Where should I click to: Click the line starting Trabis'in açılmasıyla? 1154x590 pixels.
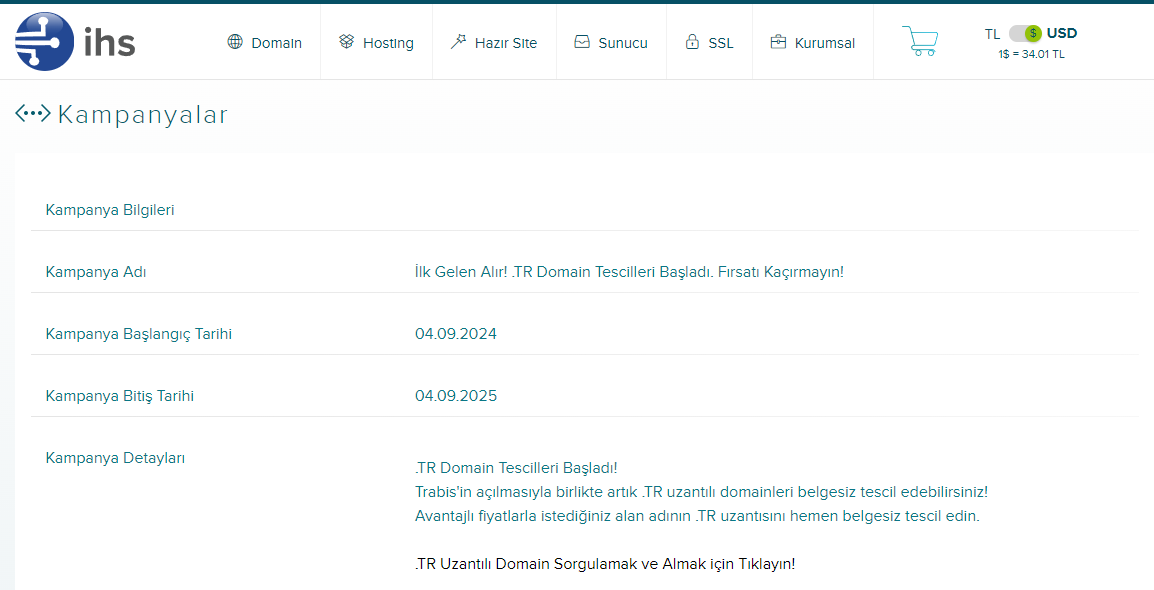[x=701, y=491]
